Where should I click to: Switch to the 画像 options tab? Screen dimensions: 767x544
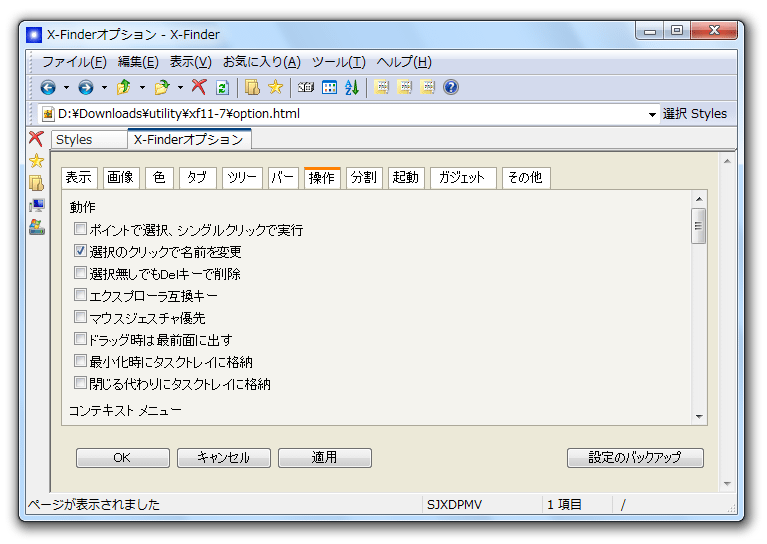[x=121, y=178]
